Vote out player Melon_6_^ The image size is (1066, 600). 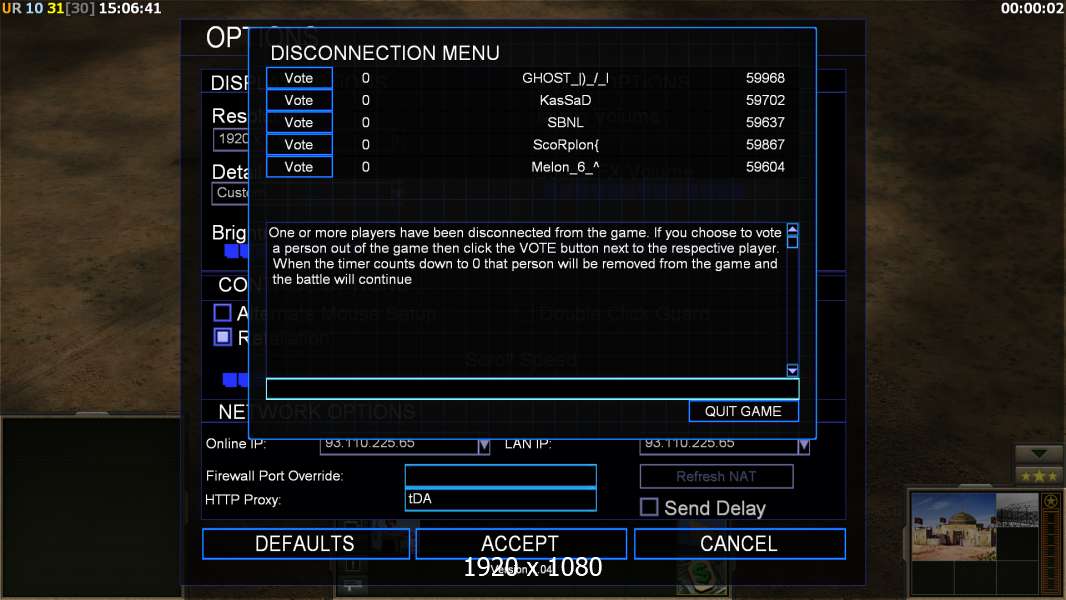pos(299,167)
